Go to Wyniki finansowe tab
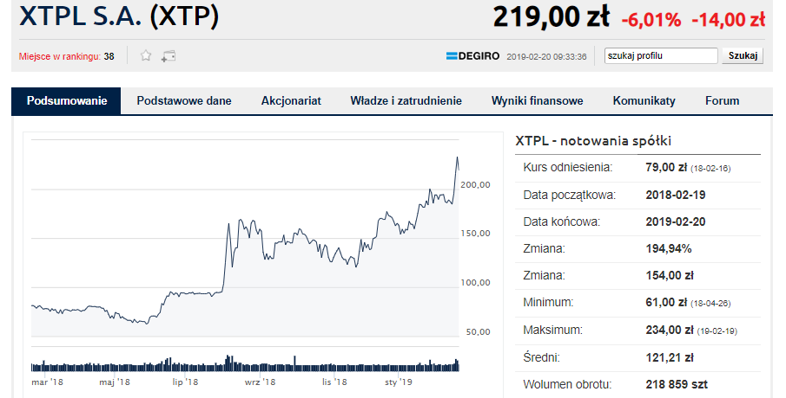 tap(537, 101)
